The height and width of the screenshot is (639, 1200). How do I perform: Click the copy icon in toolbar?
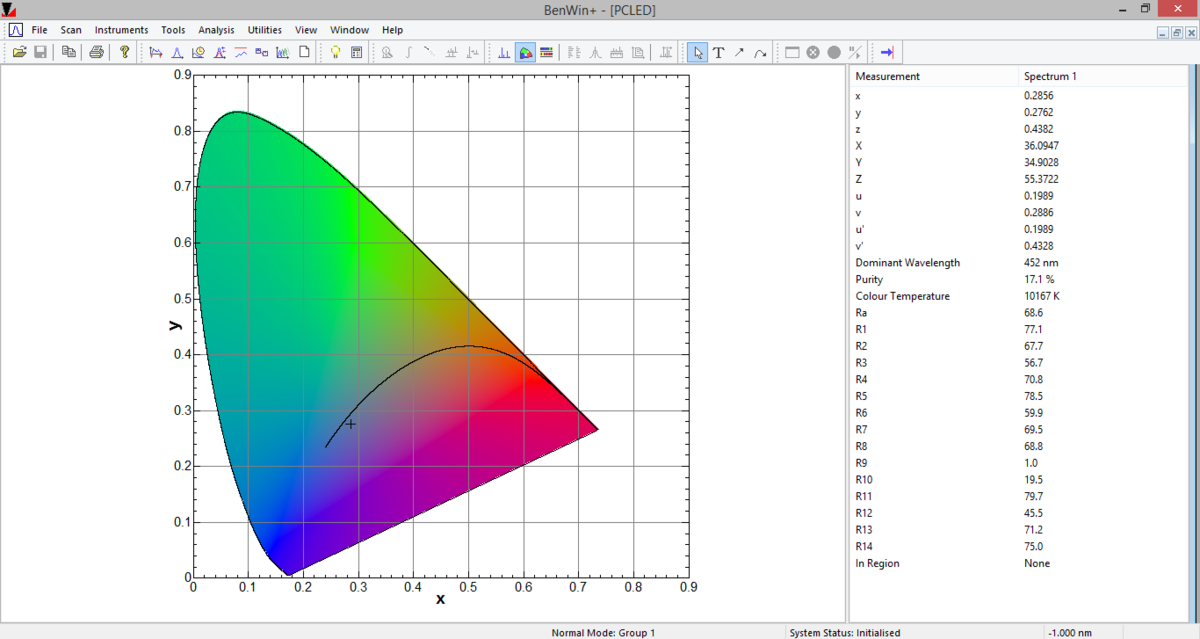coord(69,52)
